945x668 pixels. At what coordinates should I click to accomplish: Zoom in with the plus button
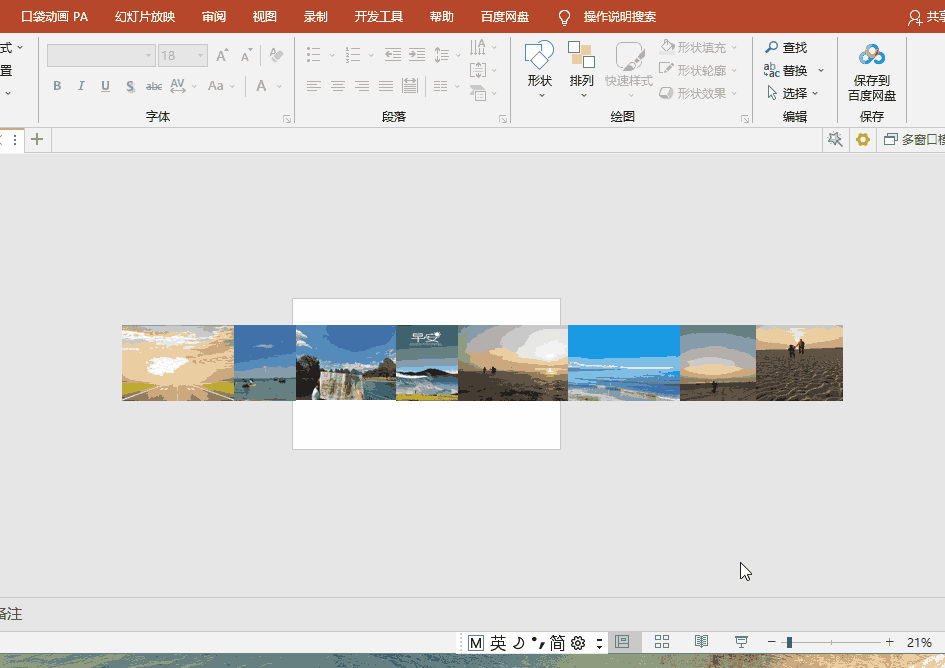pyautogui.click(x=889, y=643)
